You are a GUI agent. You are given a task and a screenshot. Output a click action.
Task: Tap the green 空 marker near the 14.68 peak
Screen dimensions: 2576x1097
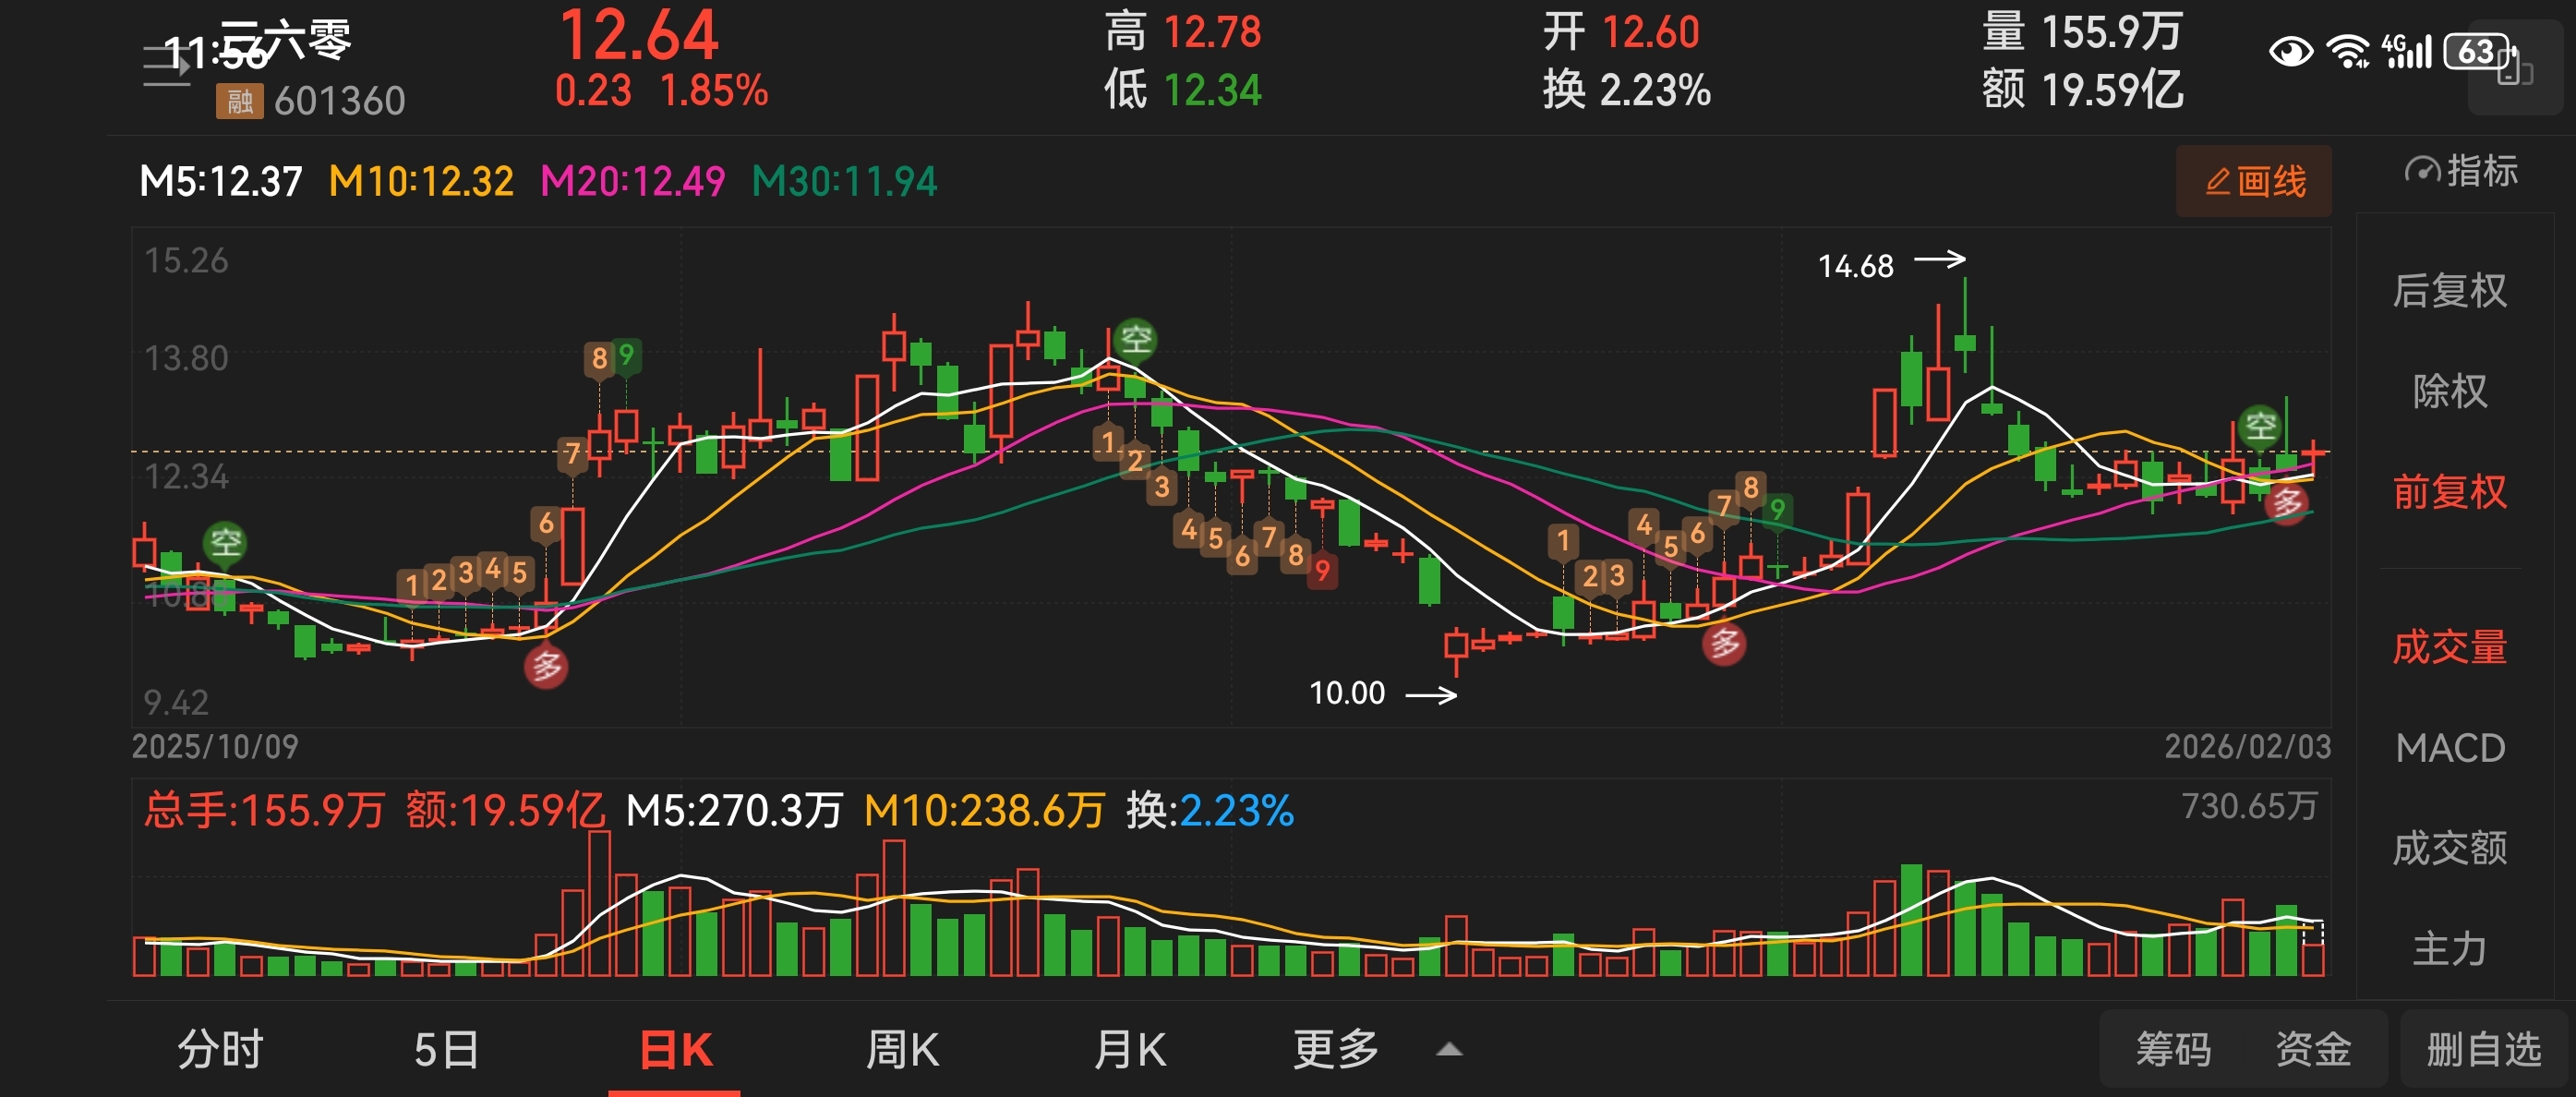pyautogui.click(x=2259, y=427)
